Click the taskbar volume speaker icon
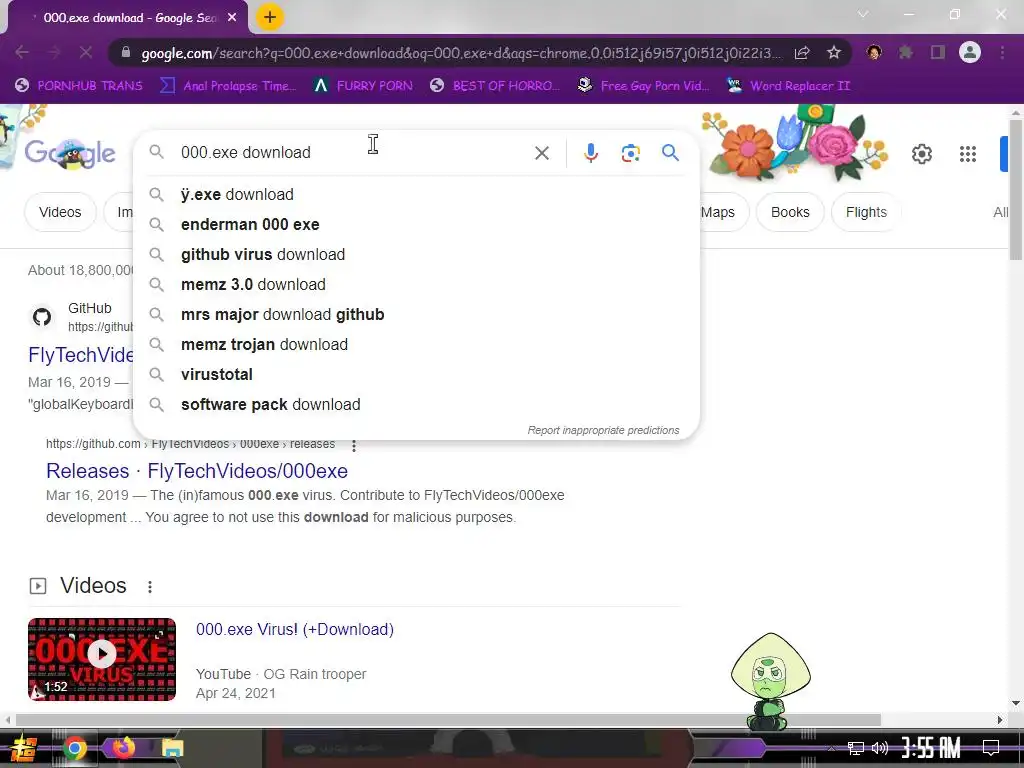The width and height of the screenshot is (1024, 768). pos(880,748)
